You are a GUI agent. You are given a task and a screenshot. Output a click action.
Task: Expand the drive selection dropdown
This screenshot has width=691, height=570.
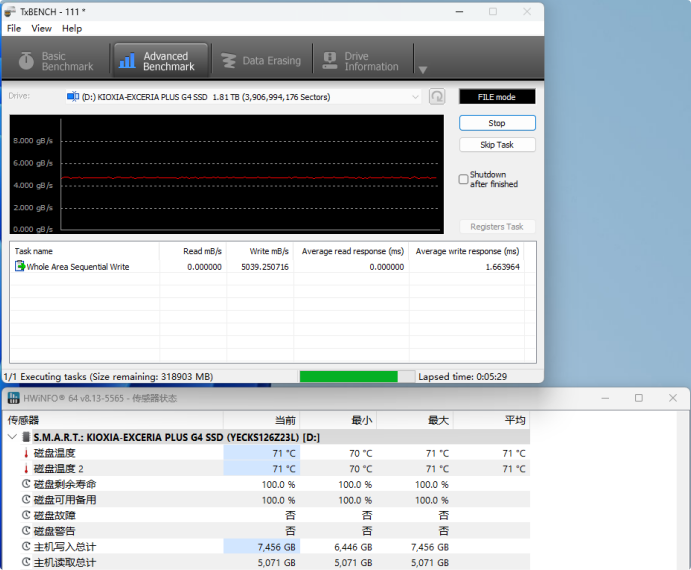(415, 97)
